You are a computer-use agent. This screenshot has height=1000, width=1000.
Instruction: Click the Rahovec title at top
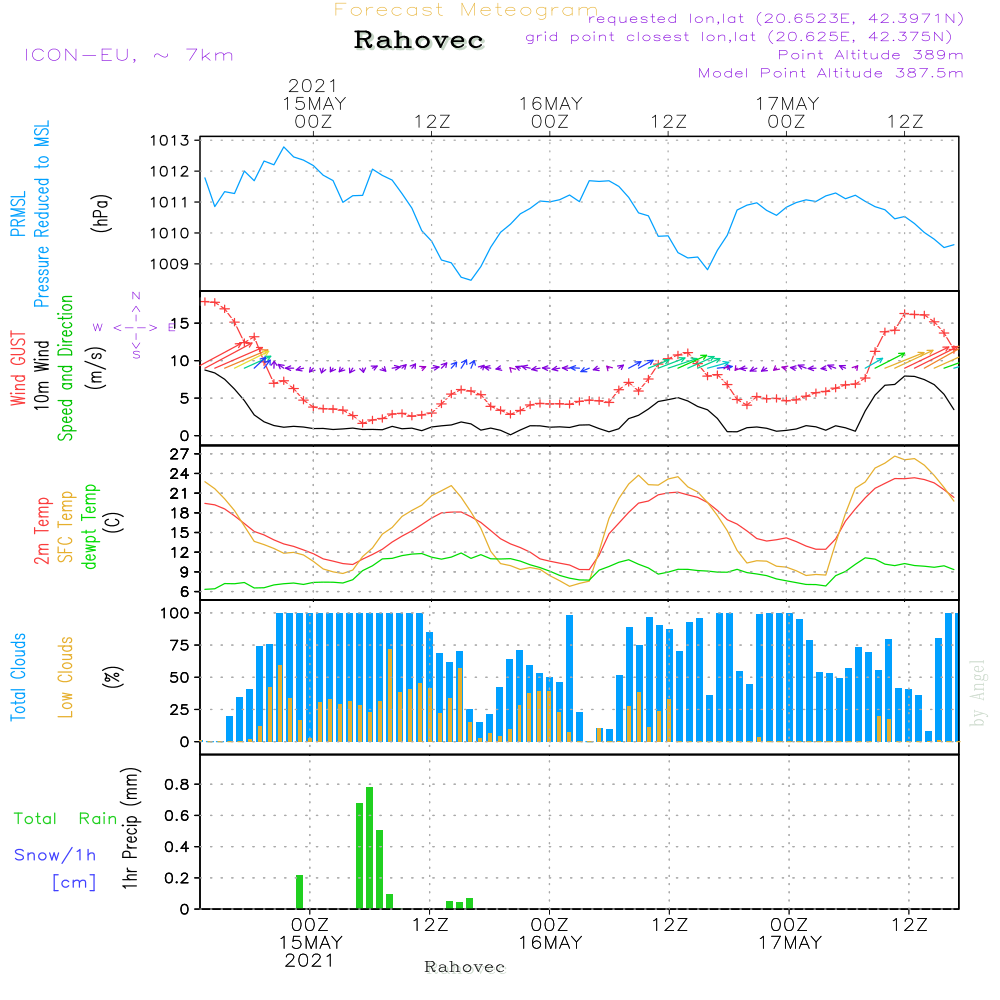coord(418,41)
